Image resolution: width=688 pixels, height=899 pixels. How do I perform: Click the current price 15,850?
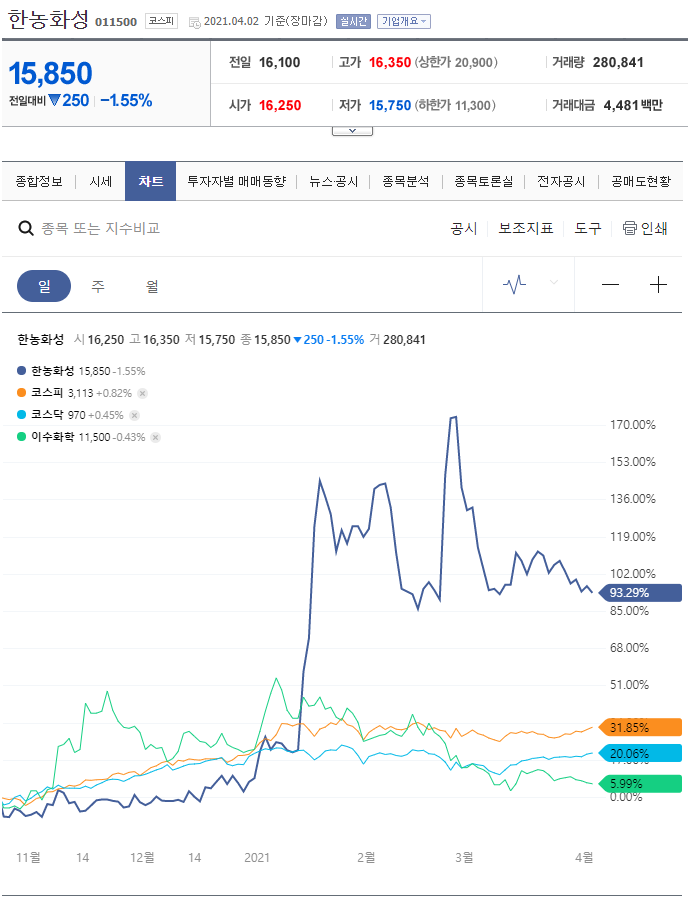point(50,73)
